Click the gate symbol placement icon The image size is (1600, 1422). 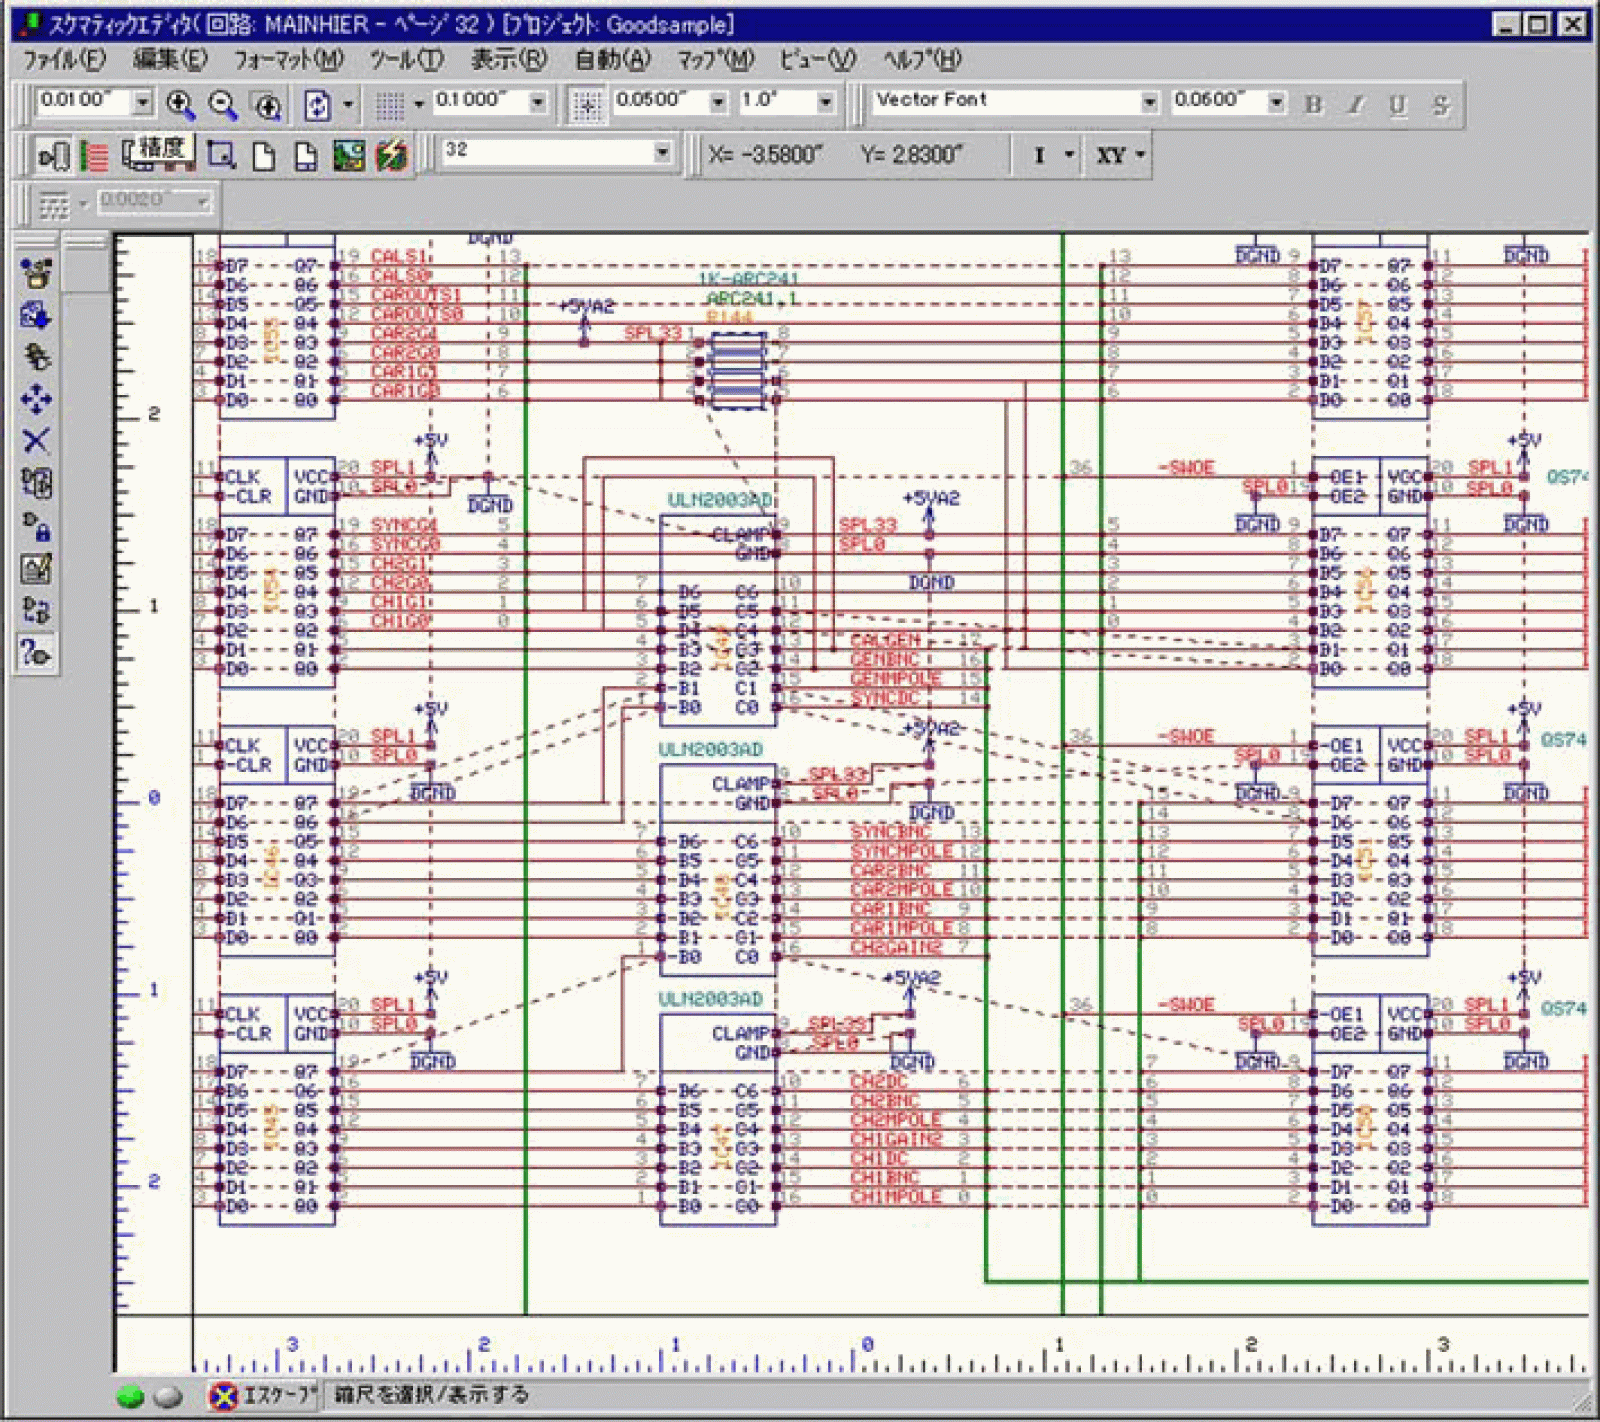[x=53, y=155]
